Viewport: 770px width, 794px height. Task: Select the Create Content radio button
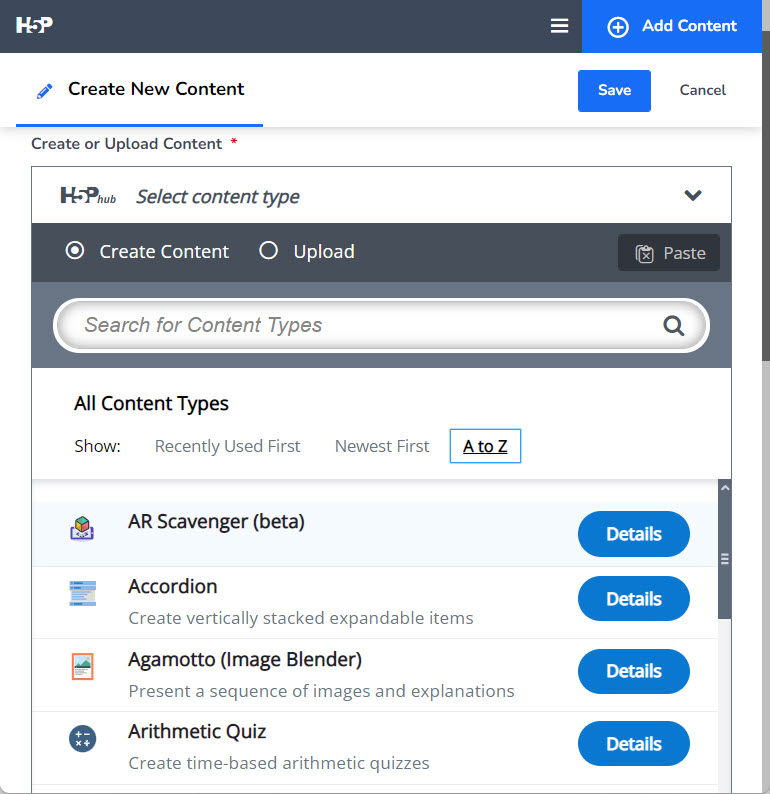coord(75,251)
